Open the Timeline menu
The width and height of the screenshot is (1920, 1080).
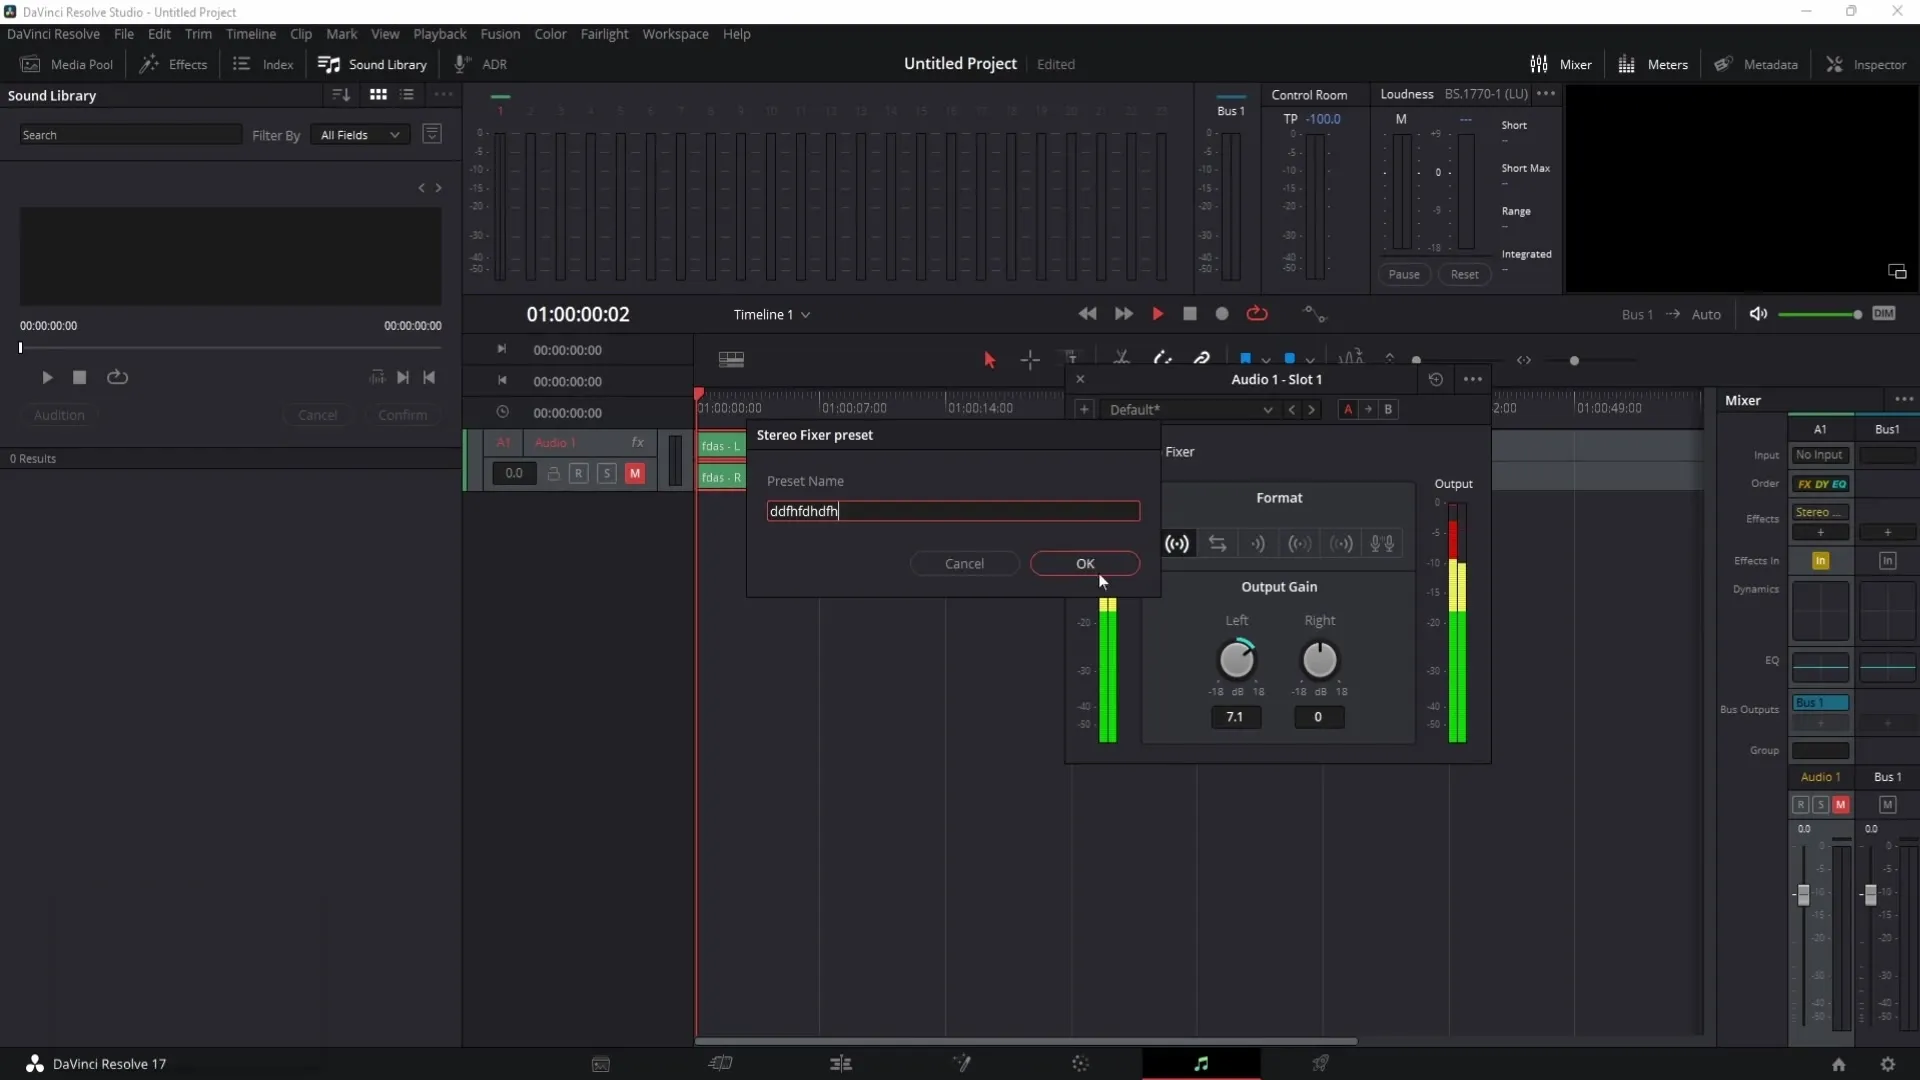pyautogui.click(x=250, y=34)
